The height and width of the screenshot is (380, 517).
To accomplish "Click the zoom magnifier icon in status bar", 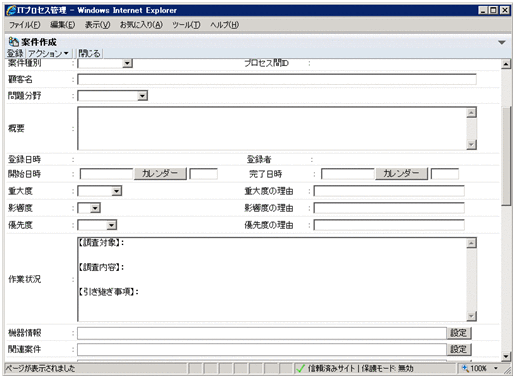I will coord(465,368).
